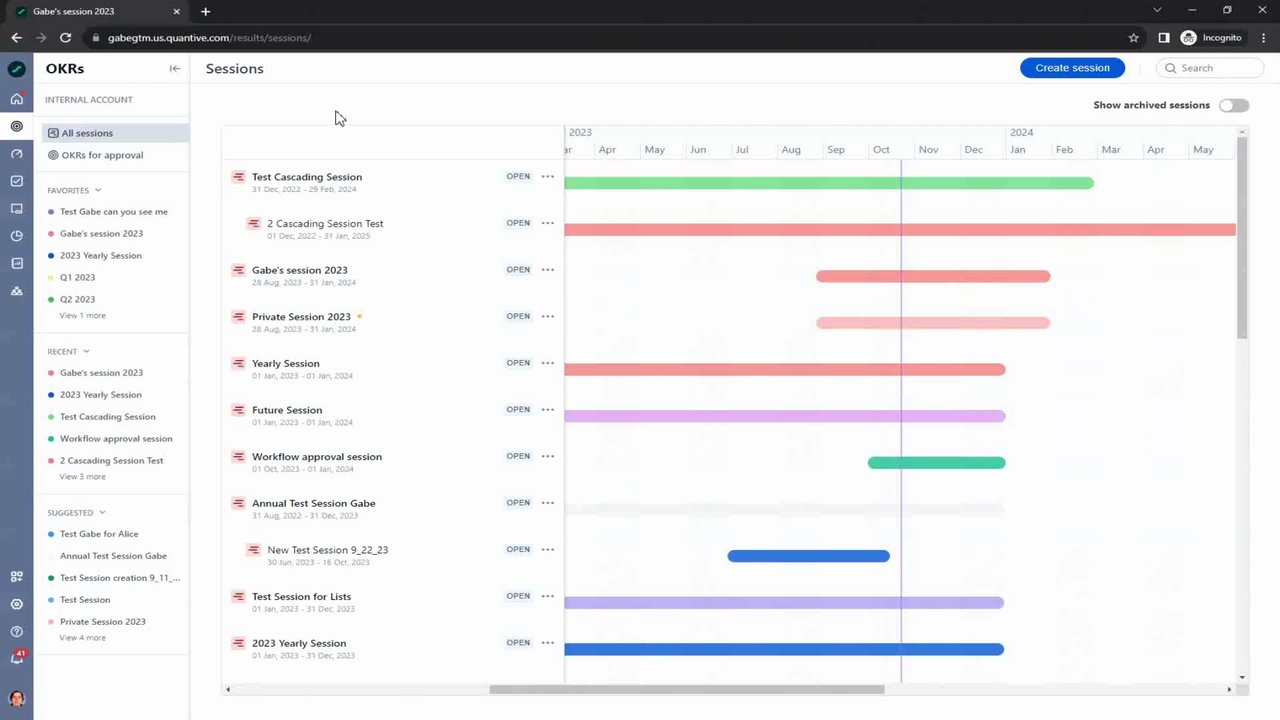The height and width of the screenshot is (720, 1280).
Task: Click the horizontal timeline scrollbar thumb
Action: click(x=686, y=689)
